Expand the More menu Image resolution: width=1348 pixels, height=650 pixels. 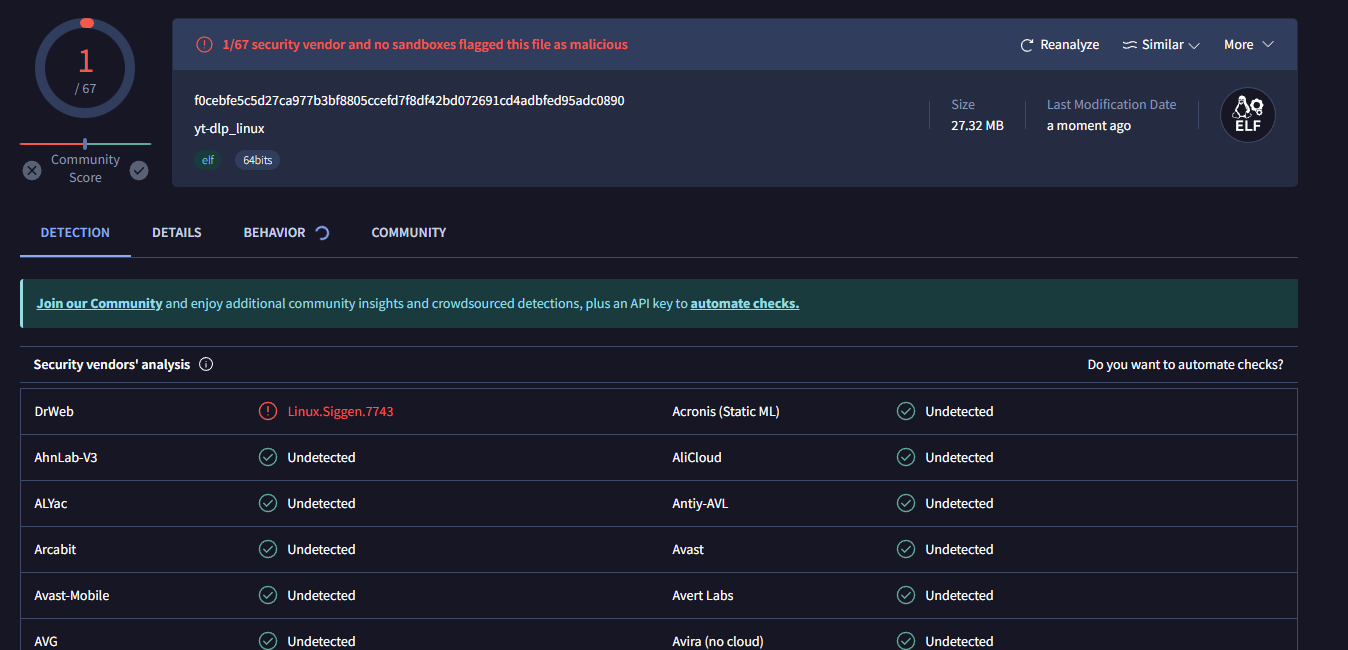tap(1248, 45)
